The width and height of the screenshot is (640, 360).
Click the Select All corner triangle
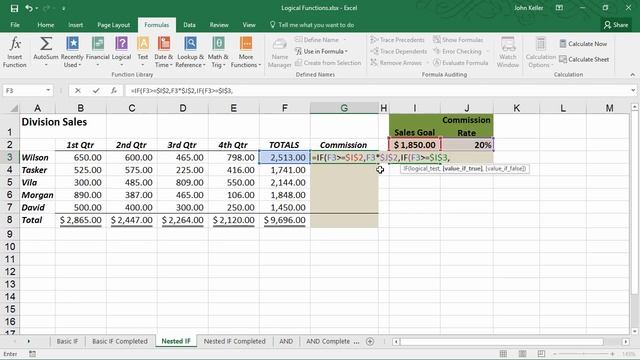(14, 108)
